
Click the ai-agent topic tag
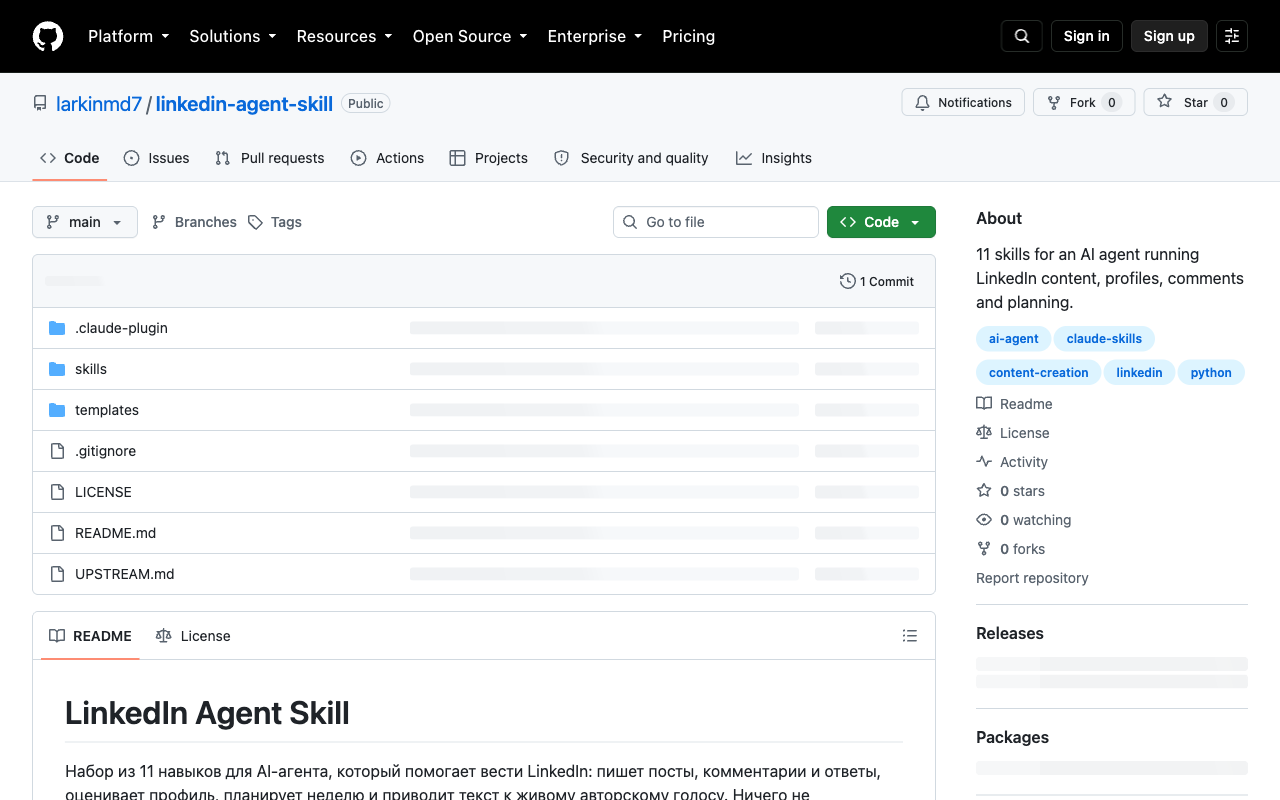1014,339
